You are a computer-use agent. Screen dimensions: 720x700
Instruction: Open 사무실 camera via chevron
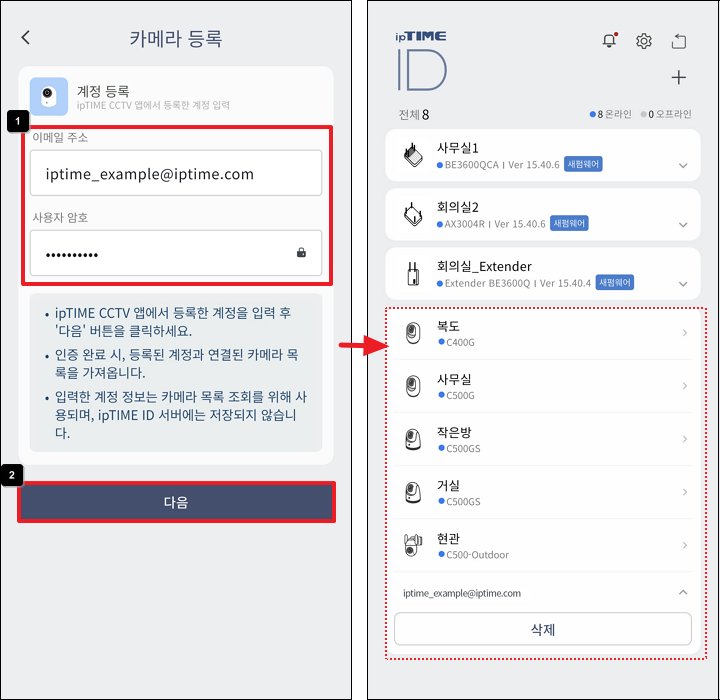point(685,386)
